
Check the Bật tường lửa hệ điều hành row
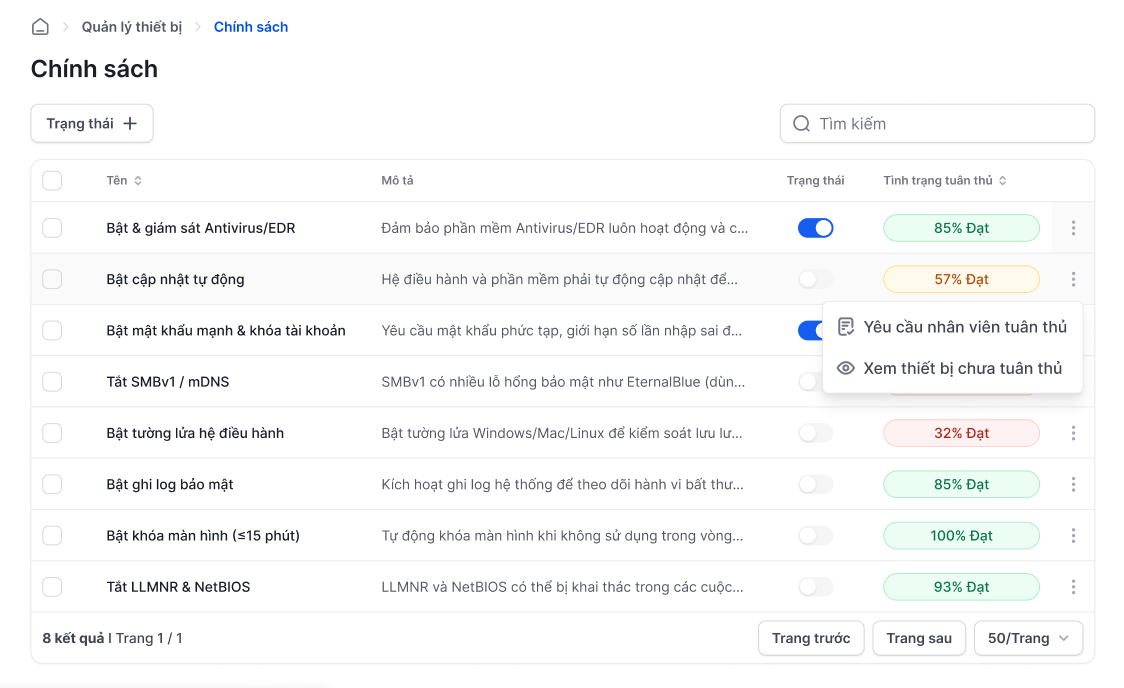click(52, 433)
